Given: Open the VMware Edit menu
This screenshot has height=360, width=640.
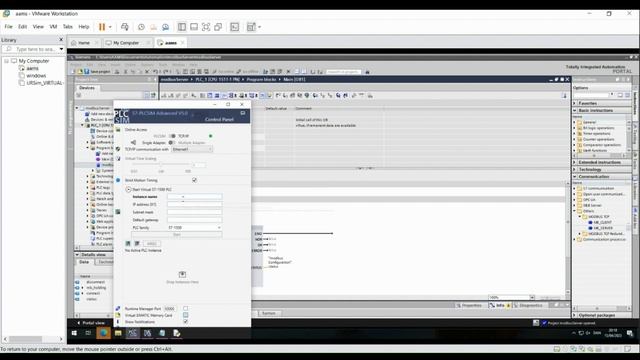Looking at the screenshot, I should pos(22,27).
